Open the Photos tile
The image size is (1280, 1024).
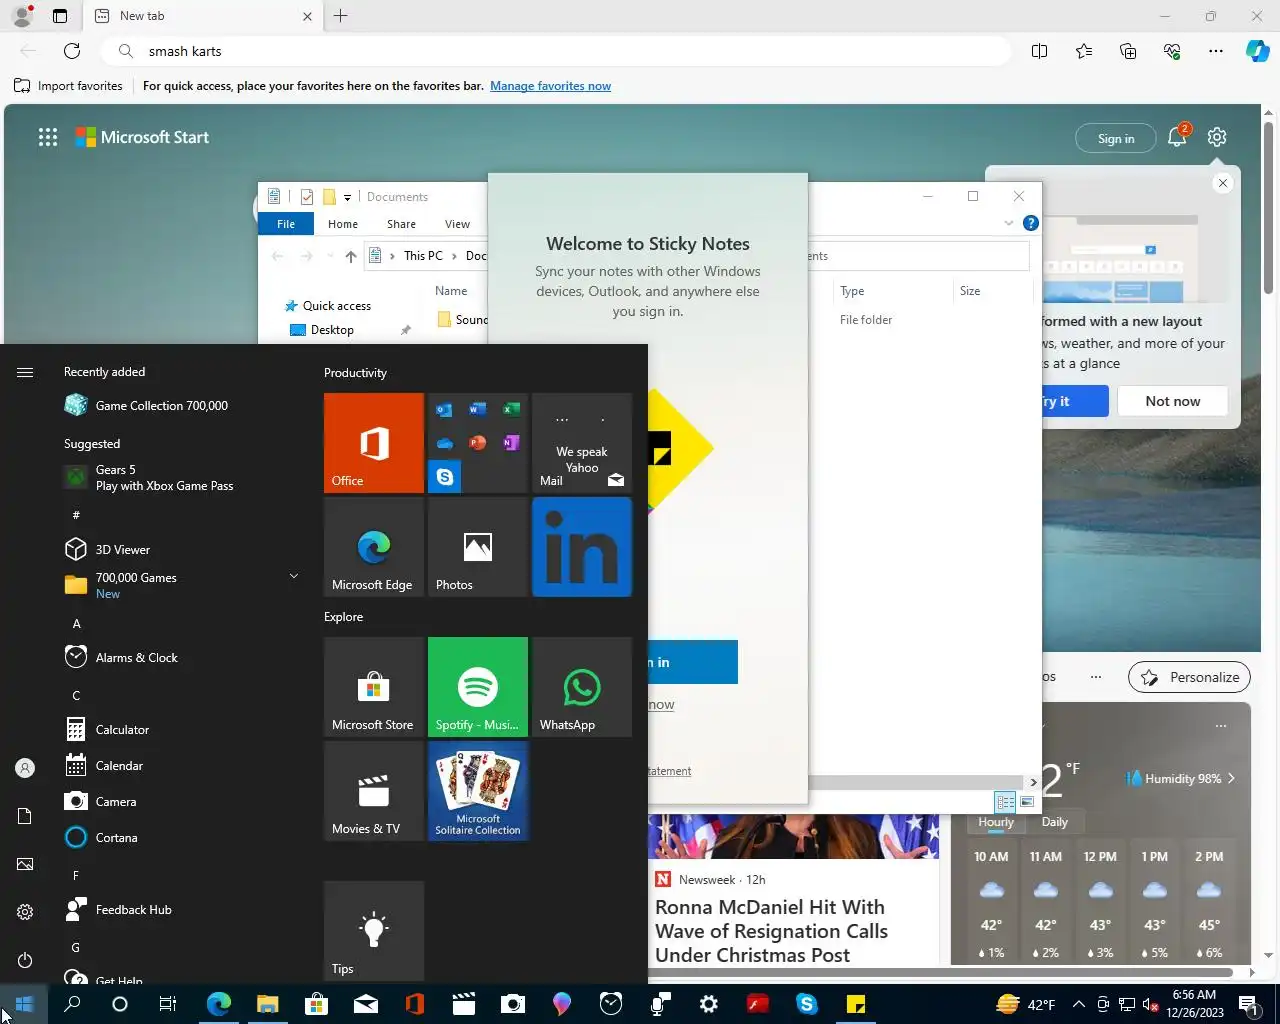(x=478, y=547)
